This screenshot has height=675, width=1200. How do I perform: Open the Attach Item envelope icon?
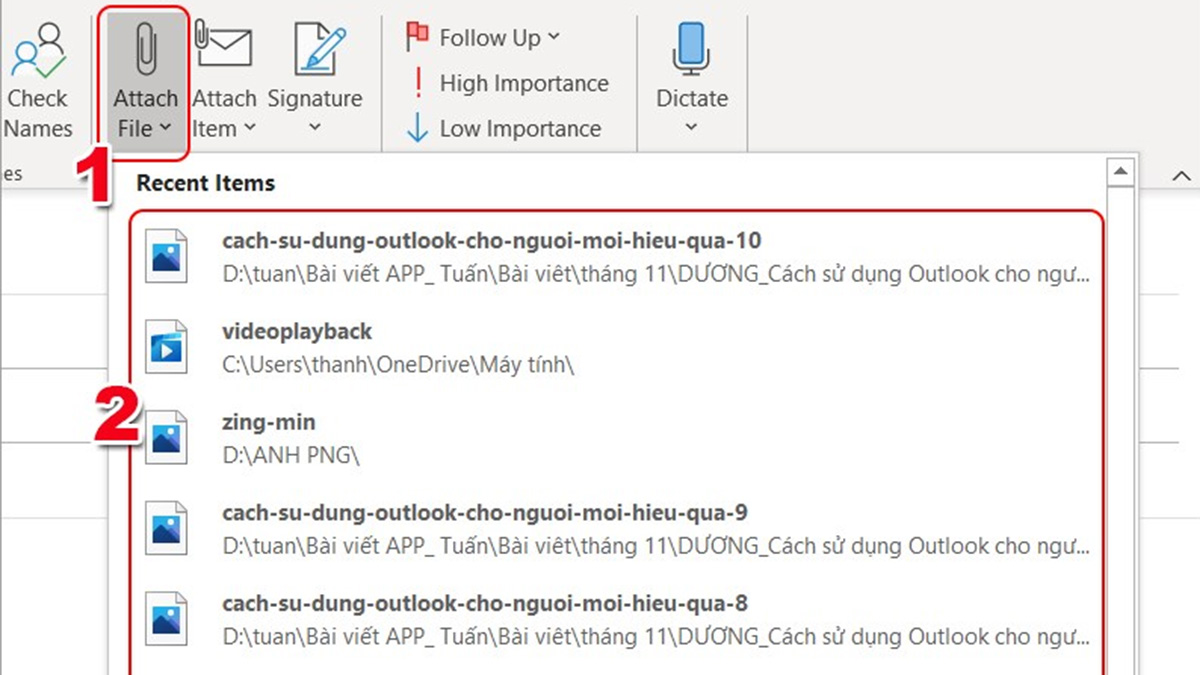point(222,45)
